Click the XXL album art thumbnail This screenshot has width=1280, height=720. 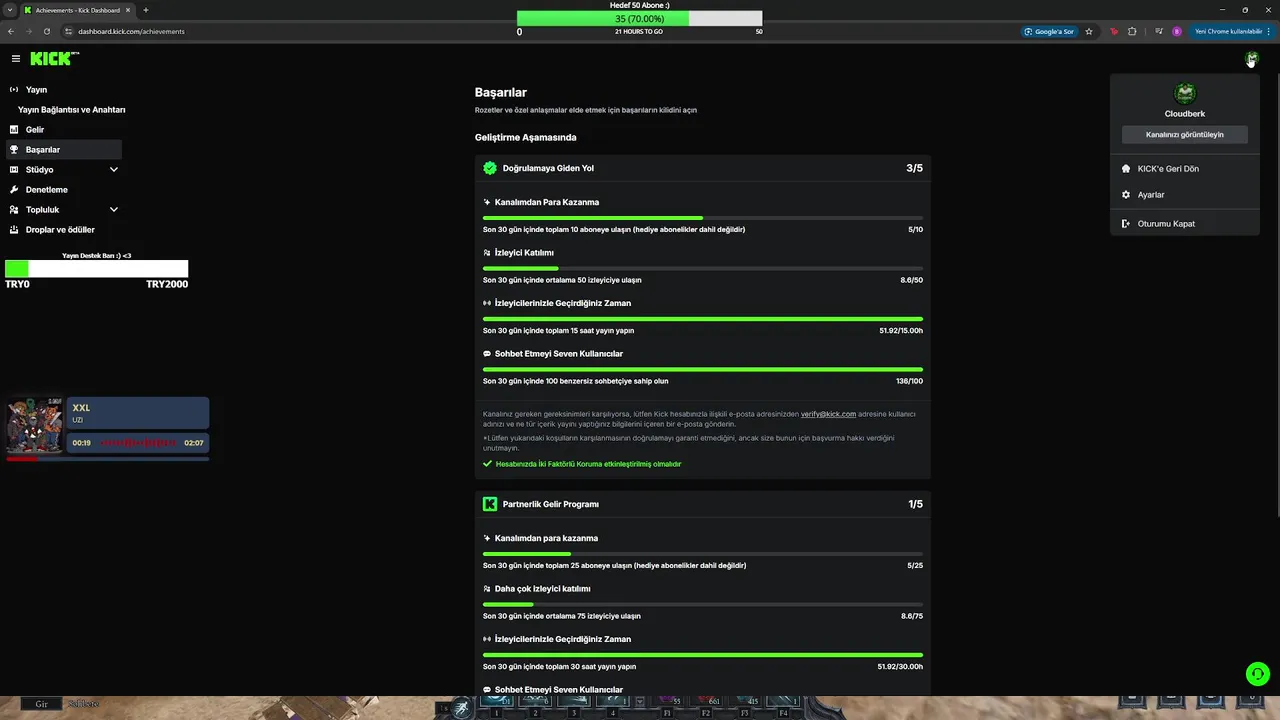34,425
